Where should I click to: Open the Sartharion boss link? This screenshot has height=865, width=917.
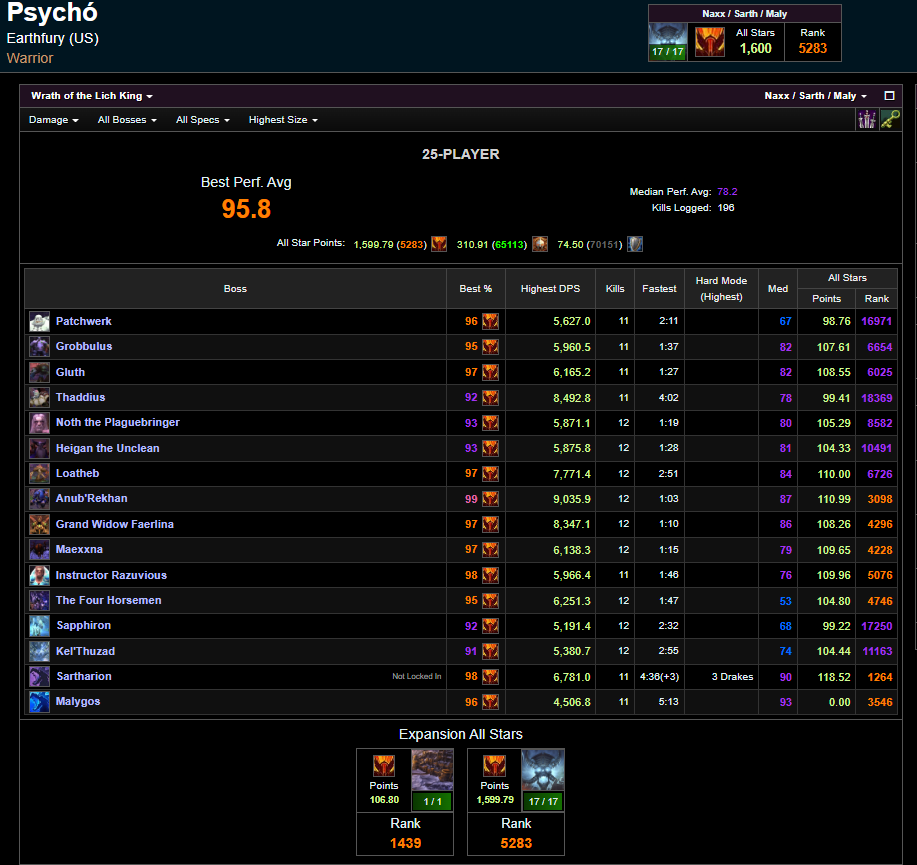point(84,676)
